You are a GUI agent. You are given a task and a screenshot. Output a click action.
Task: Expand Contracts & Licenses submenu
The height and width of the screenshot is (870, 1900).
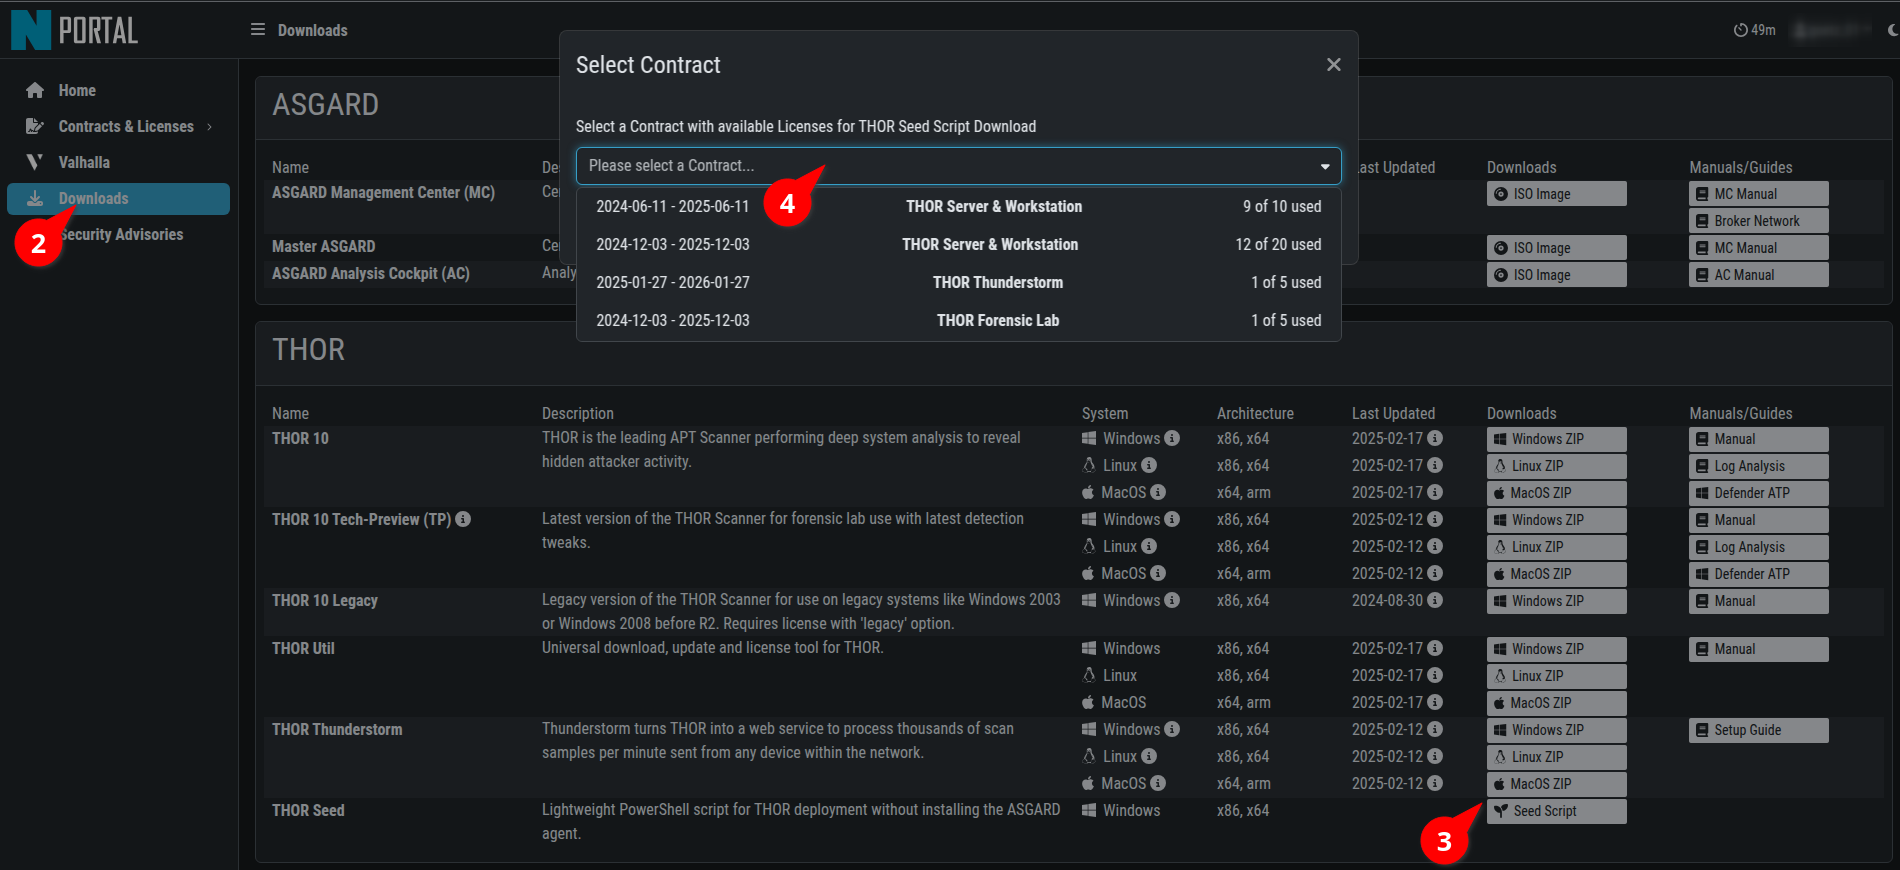(x=209, y=127)
